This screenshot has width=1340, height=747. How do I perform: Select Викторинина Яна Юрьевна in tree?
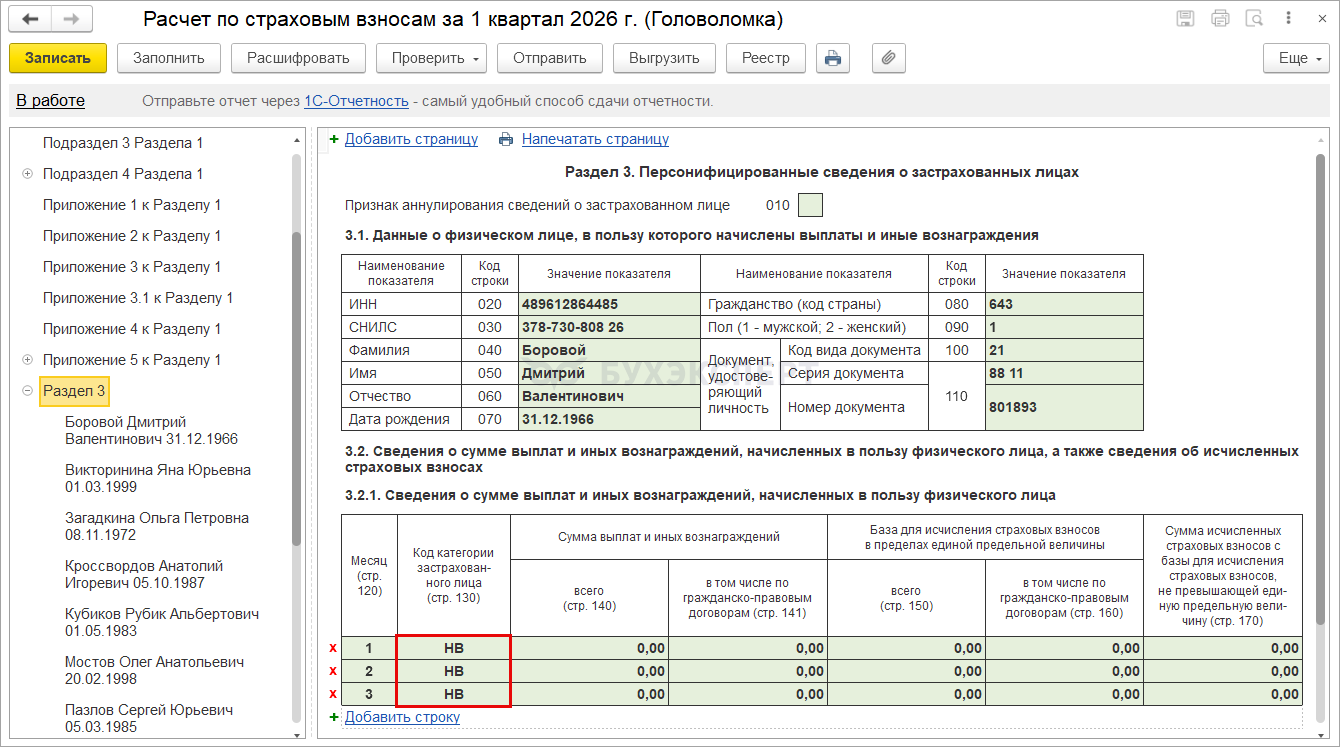click(x=157, y=478)
